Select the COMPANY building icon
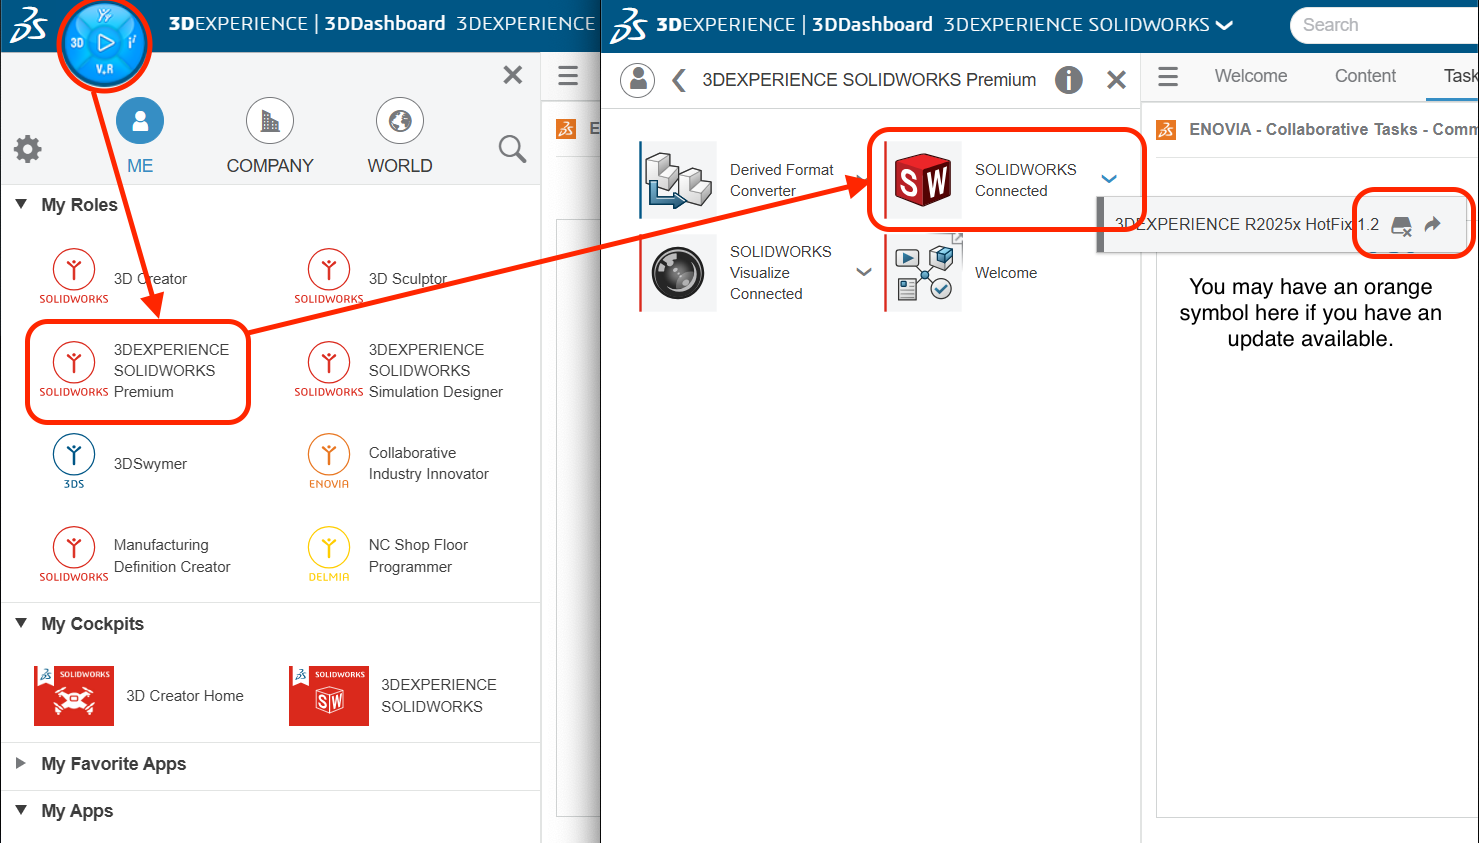Viewport: 1479px width, 843px height. coord(270,121)
